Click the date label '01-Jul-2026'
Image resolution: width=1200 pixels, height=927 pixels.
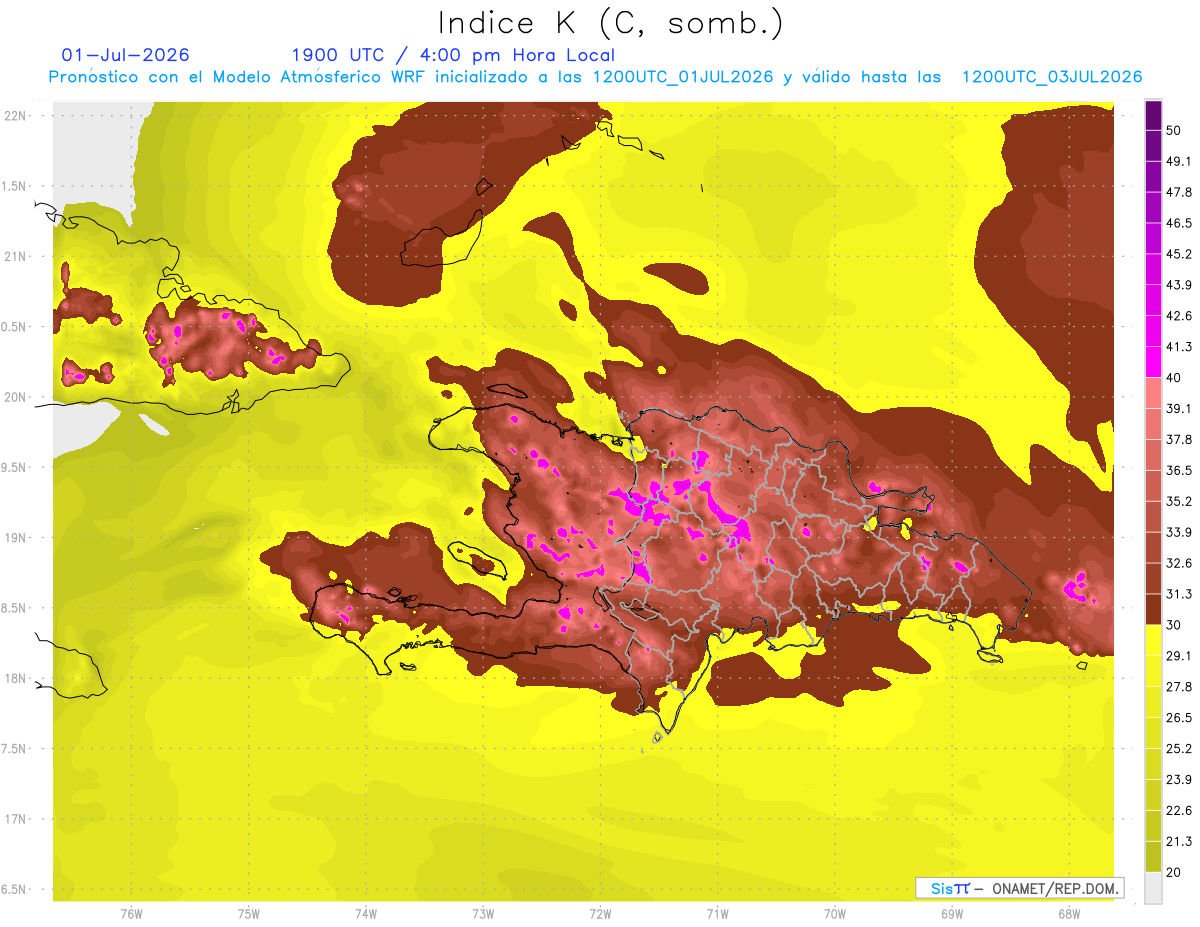(125, 55)
